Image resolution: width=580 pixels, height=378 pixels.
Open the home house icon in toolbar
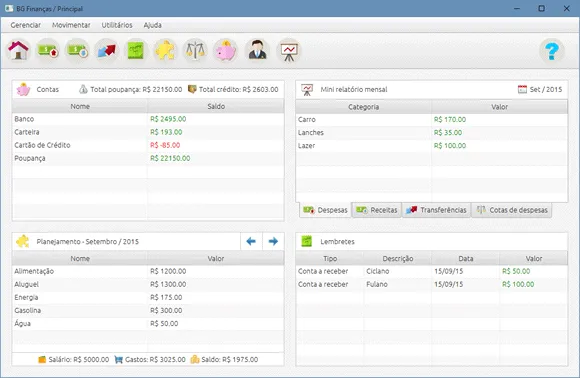tap(18, 50)
